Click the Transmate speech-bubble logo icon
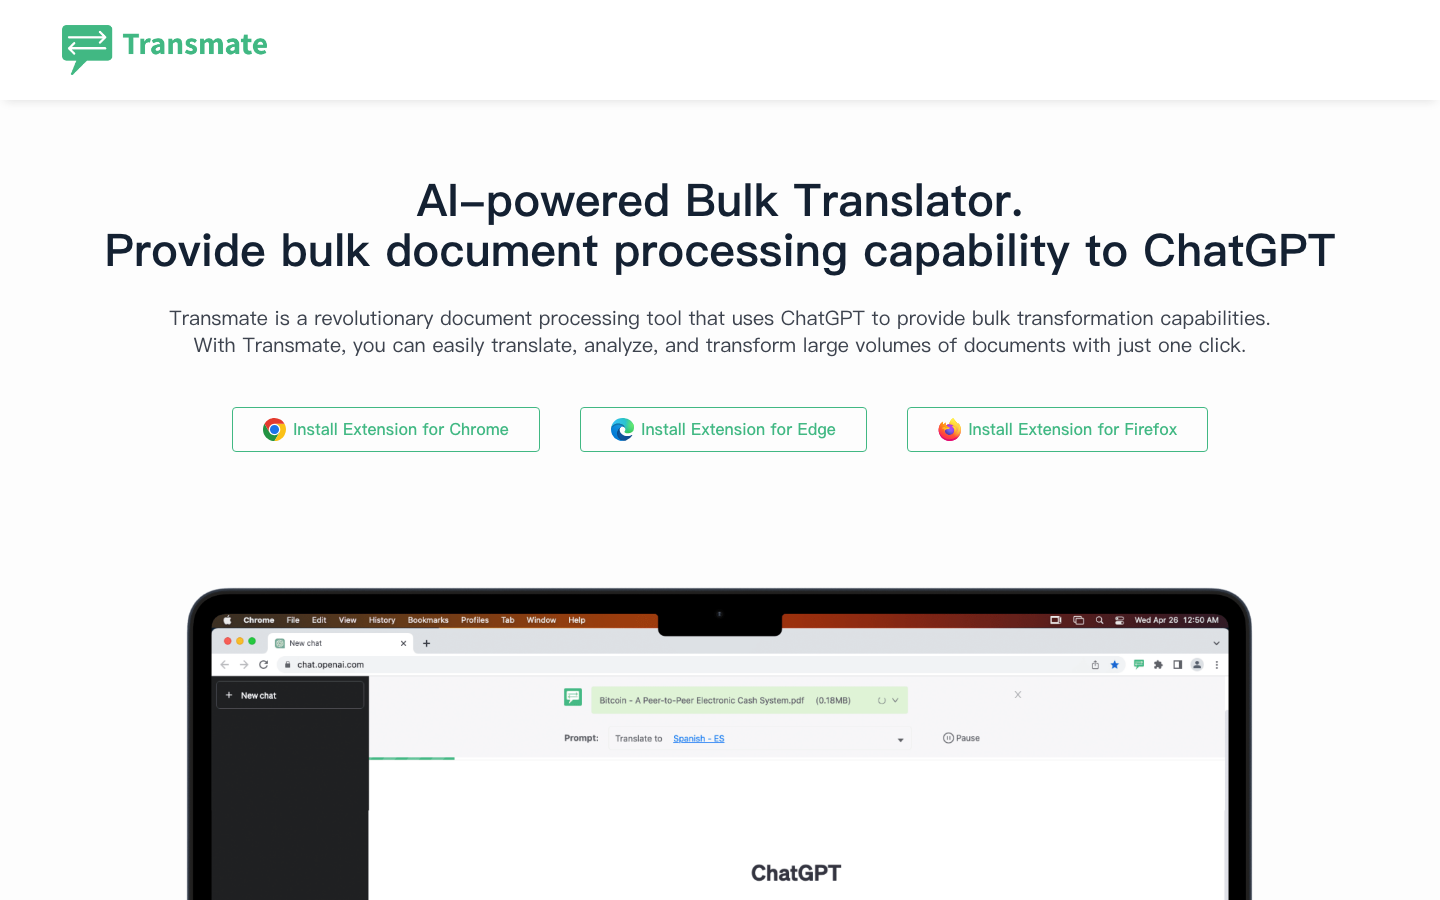 pyautogui.click(x=87, y=49)
